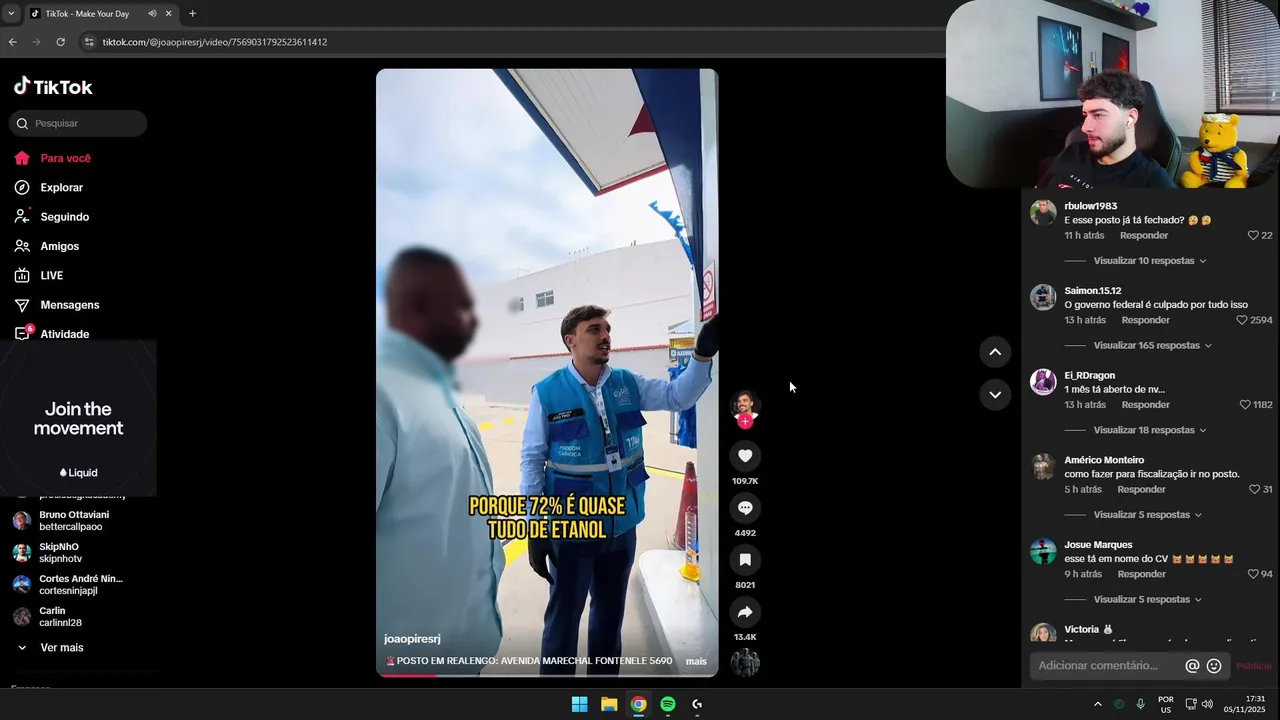
Task: Share the video using arrow icon
Action: click(745, 612)
